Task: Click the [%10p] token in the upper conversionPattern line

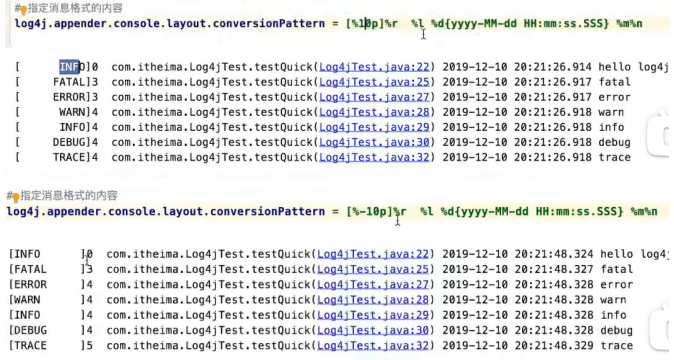Action: tap(365, 23)
